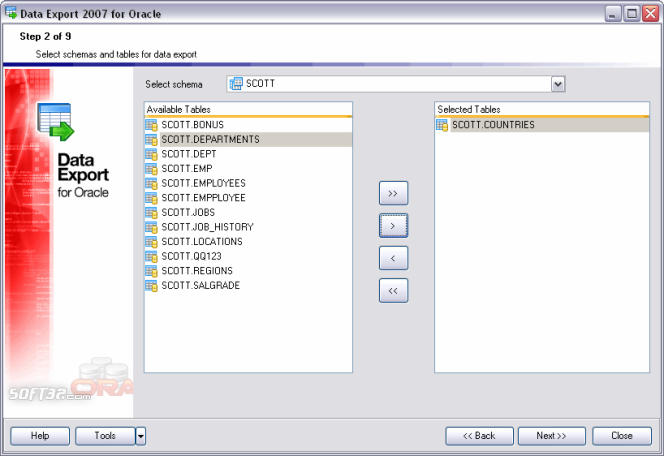Select SCOTT.DEPARTMENTS table row
The width and height of the screenshot is (664, 456).
(248, 140)
